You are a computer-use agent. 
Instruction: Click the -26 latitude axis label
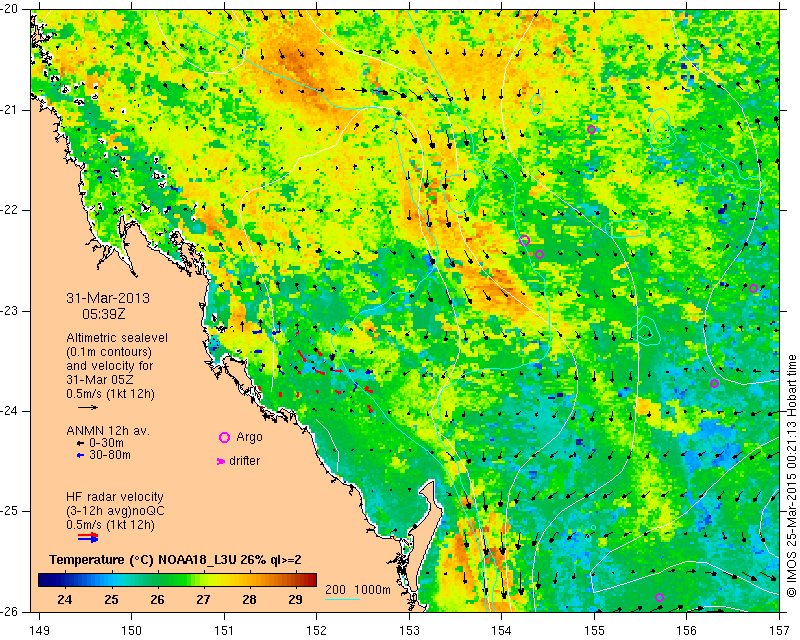(9, 611)
